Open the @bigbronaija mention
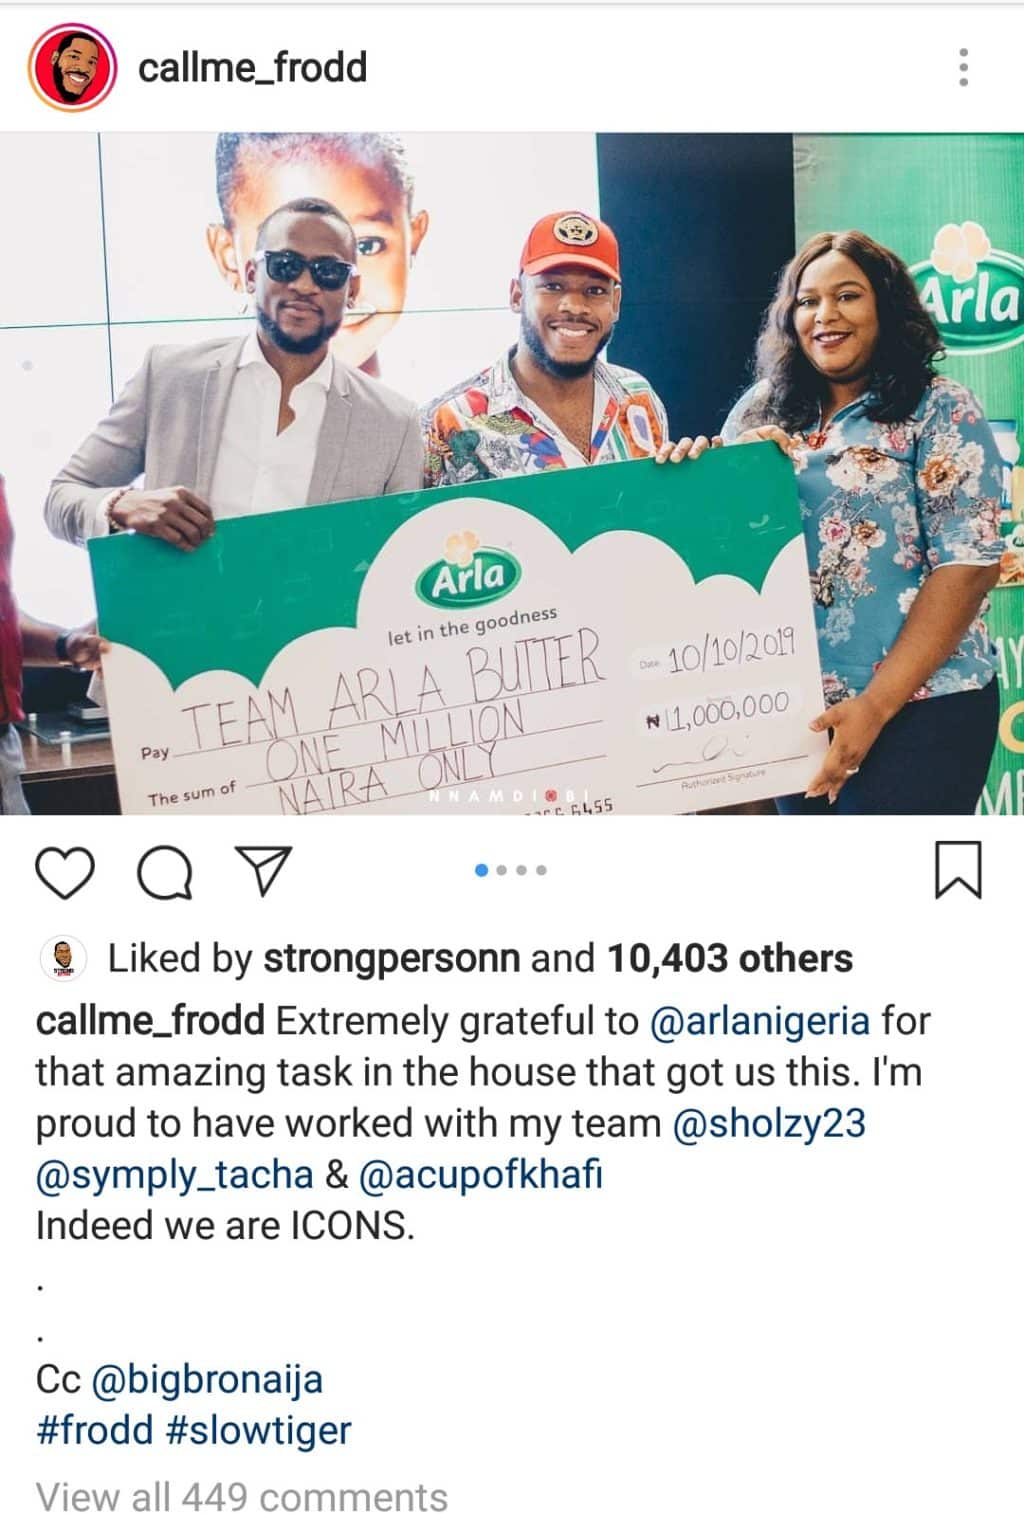Image resolution: width=1024 pixels, height=1513 pixels. coord(207,1380)
